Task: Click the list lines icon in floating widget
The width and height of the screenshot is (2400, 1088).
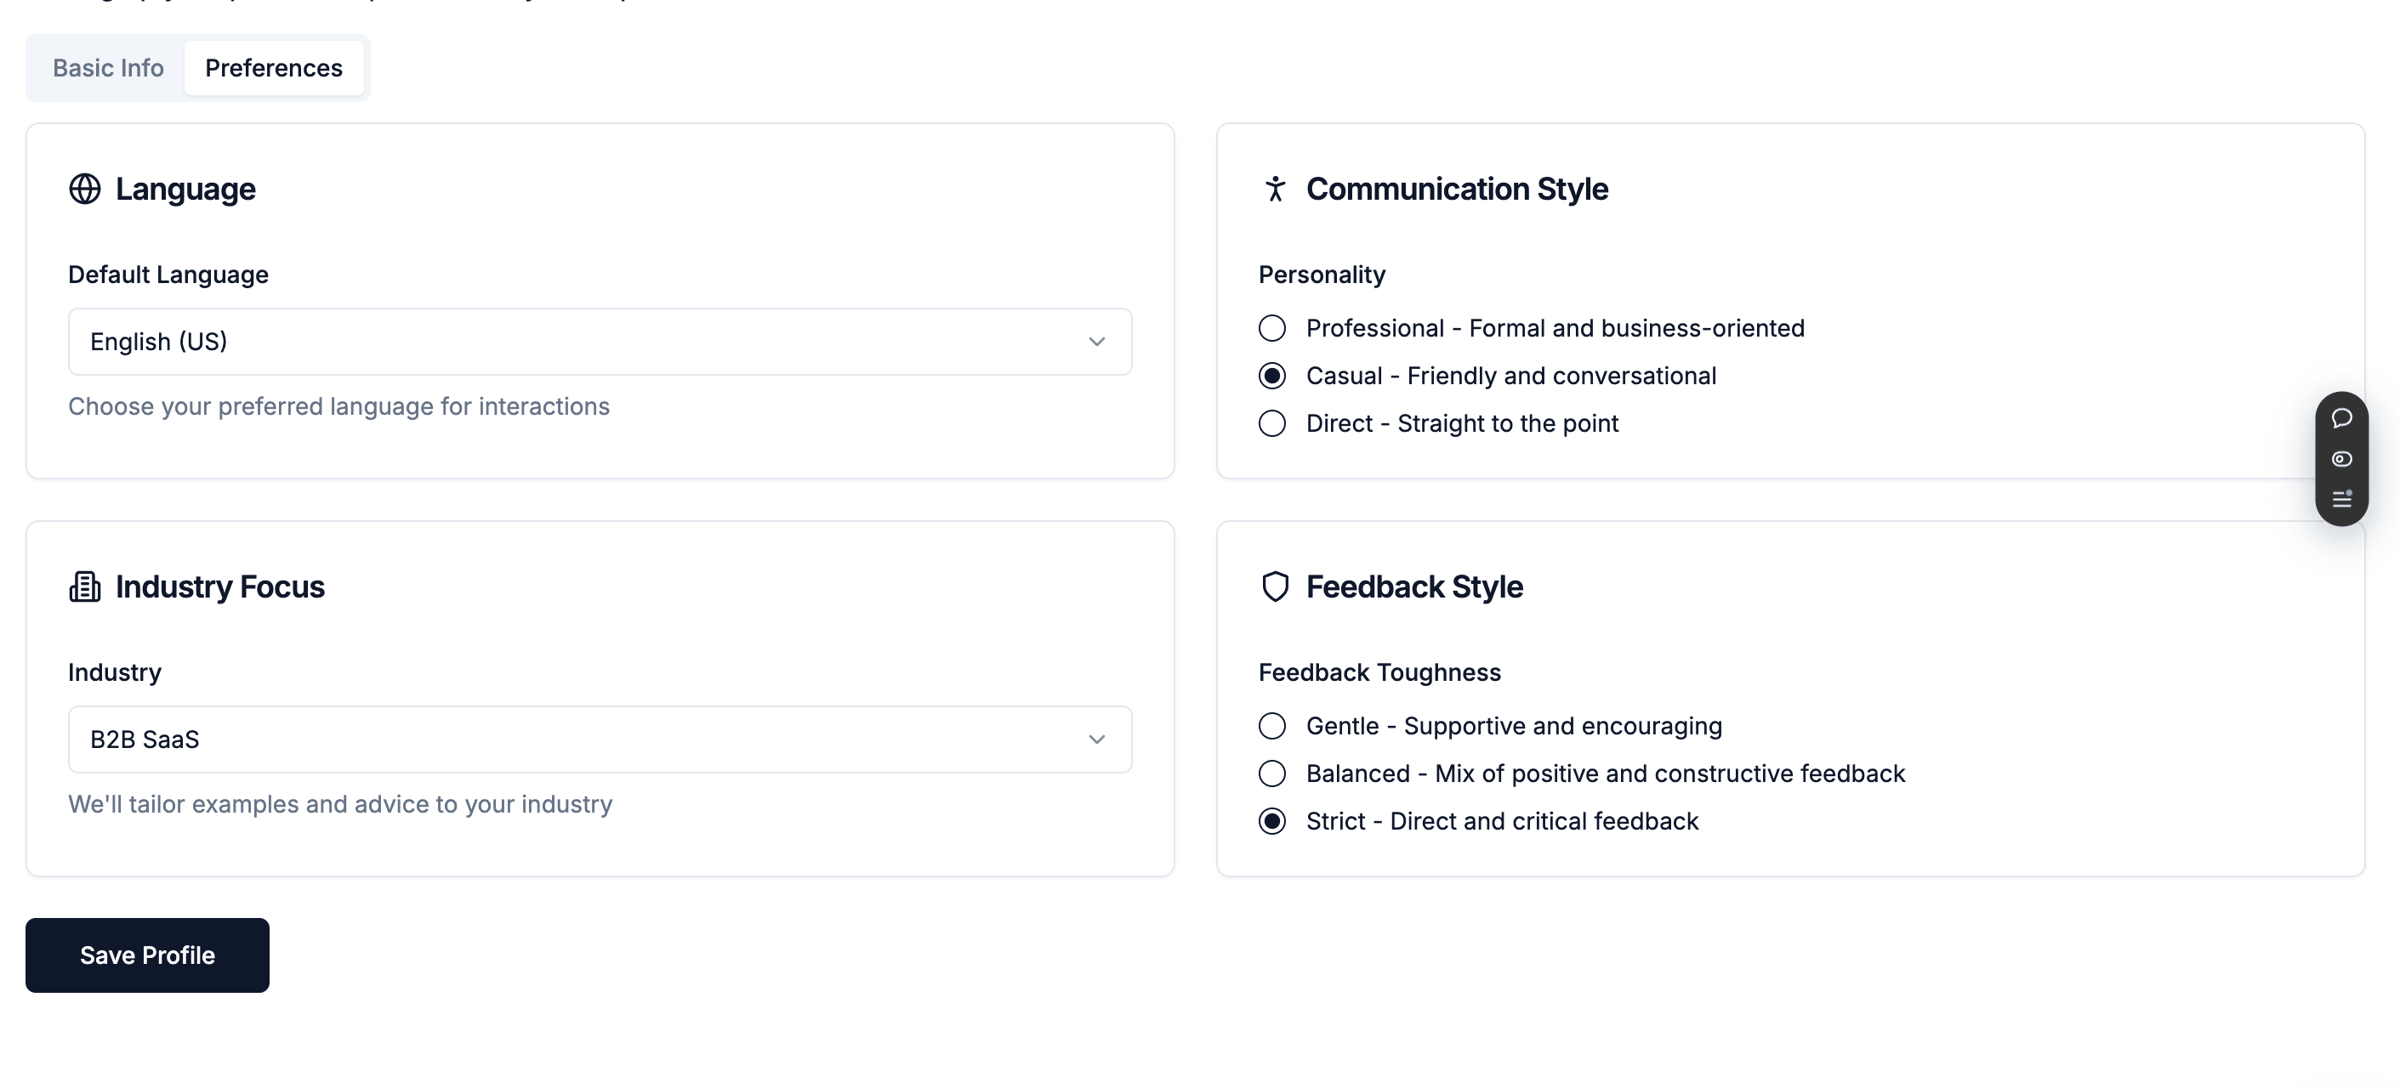Action: tap(2342, 499)
